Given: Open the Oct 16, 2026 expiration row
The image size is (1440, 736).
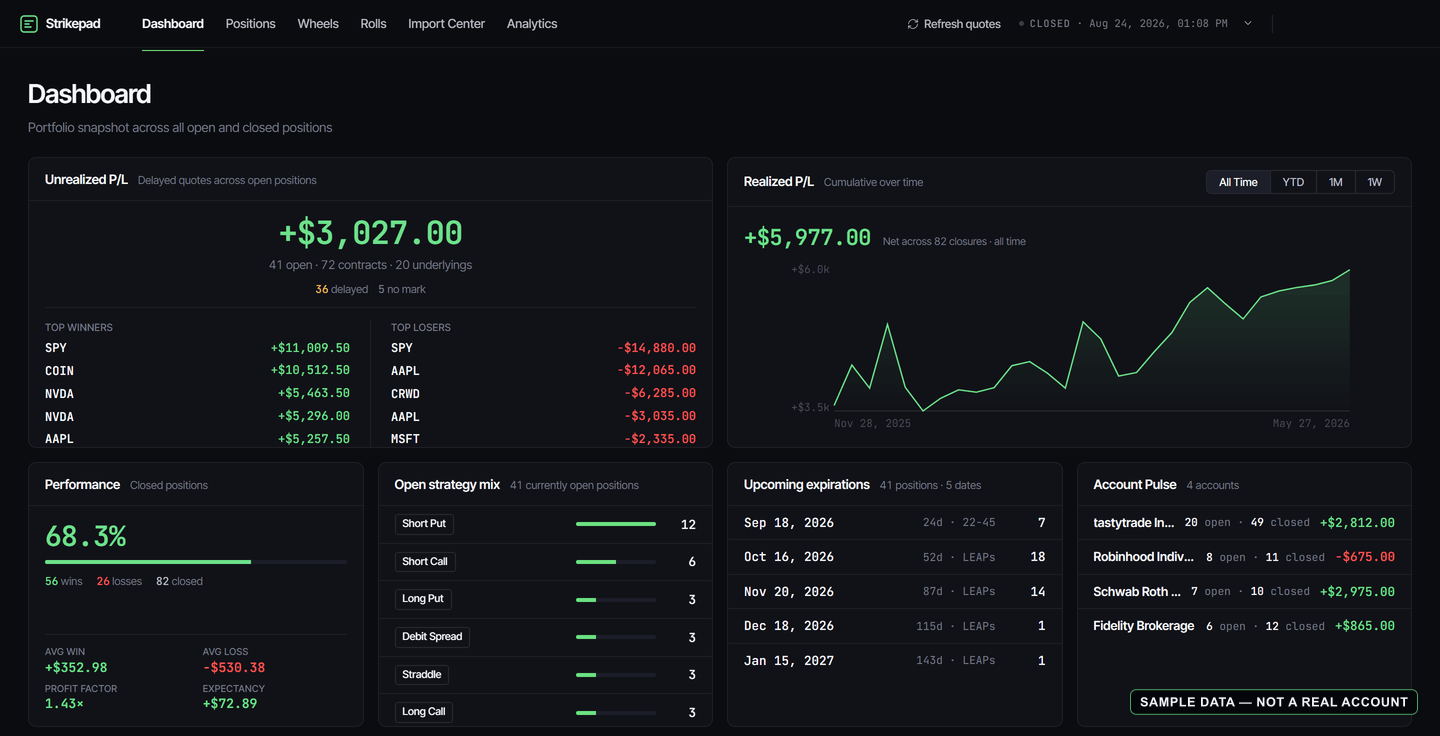Looking at the screenshot, I should (894, 557).
